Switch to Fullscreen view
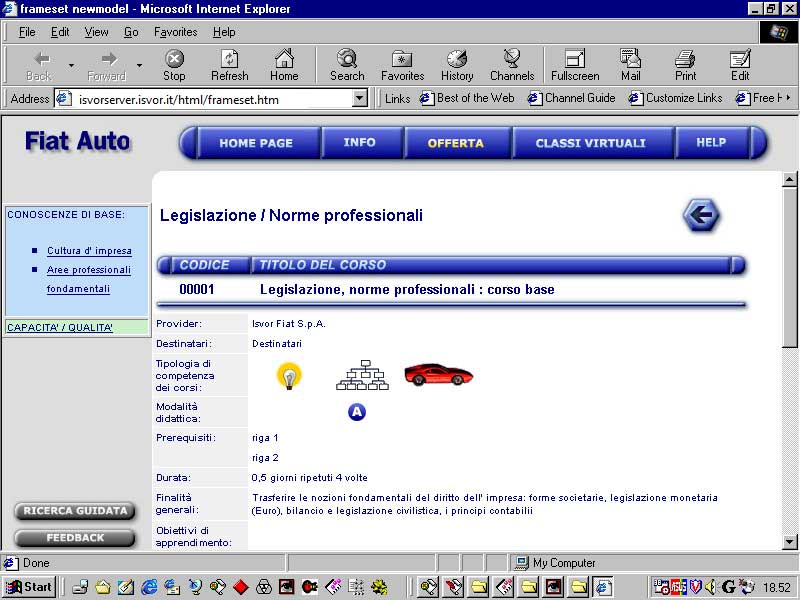This screenshot has height=600, width=800. pyautogui.click(x=575, y=66)
